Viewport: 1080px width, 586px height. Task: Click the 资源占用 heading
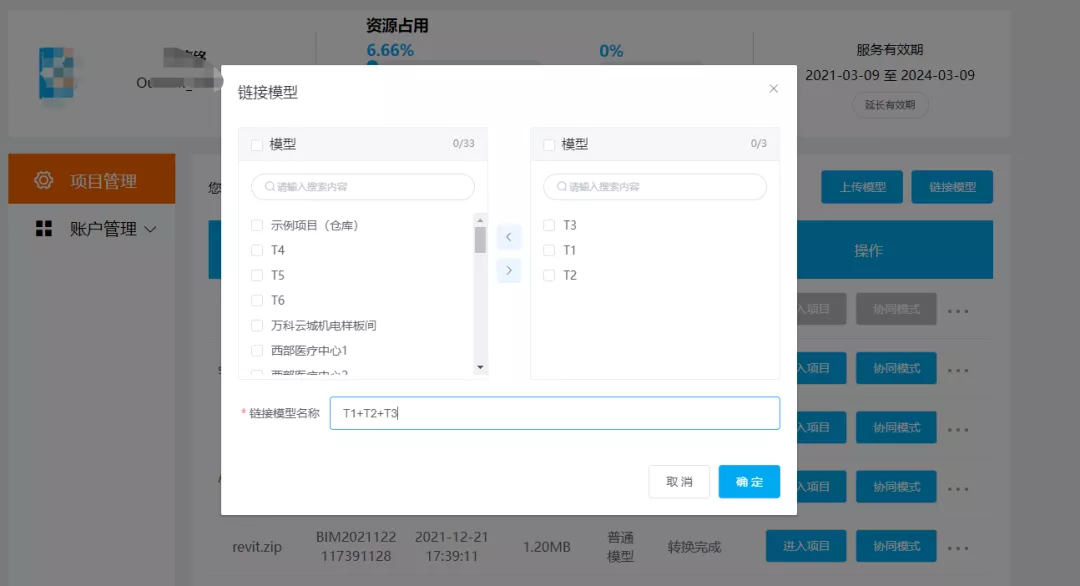[397, 25]
